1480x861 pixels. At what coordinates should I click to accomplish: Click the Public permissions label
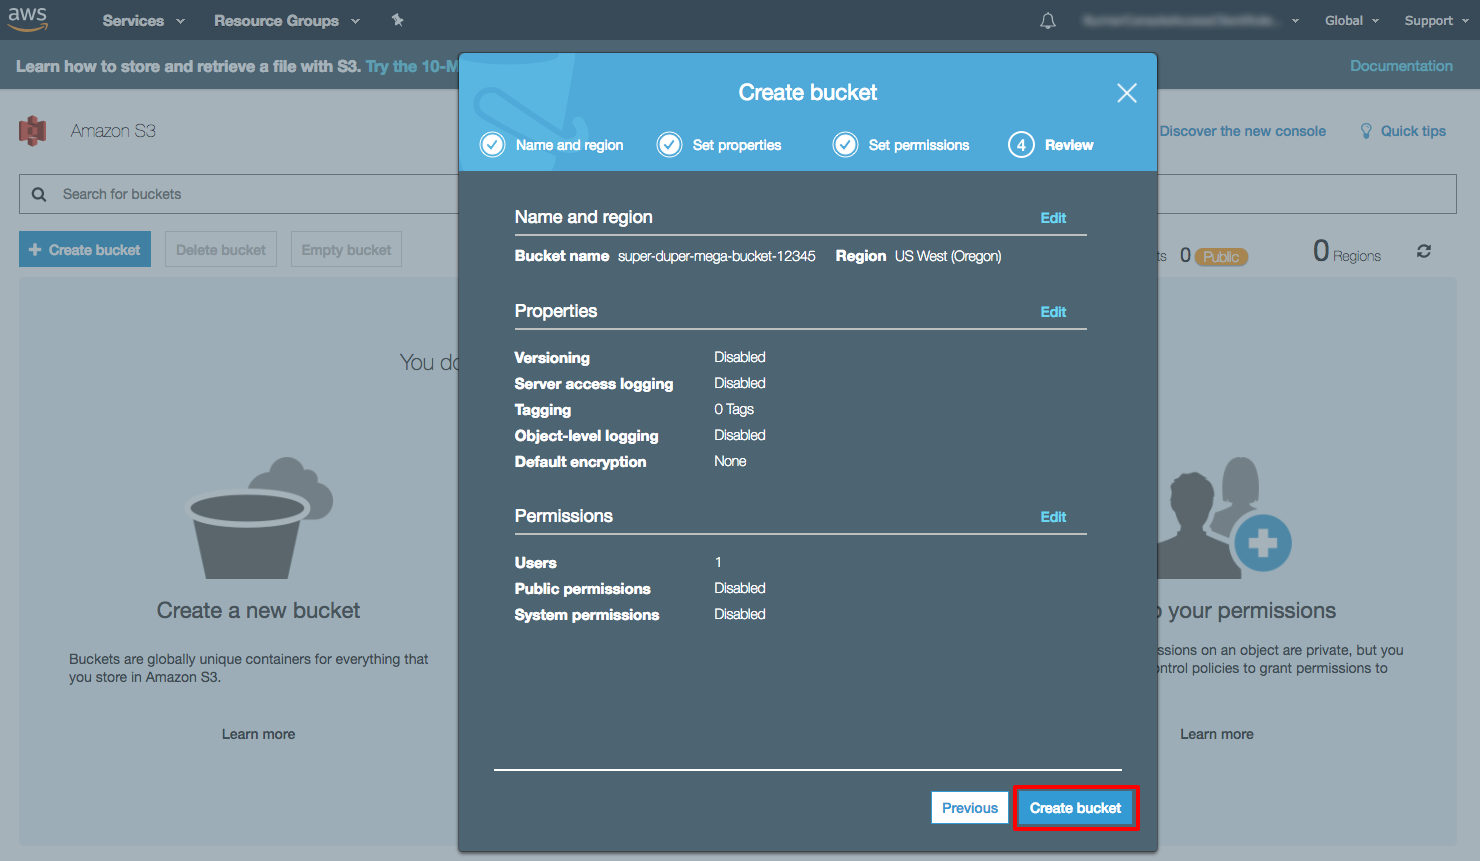(583, 589)
